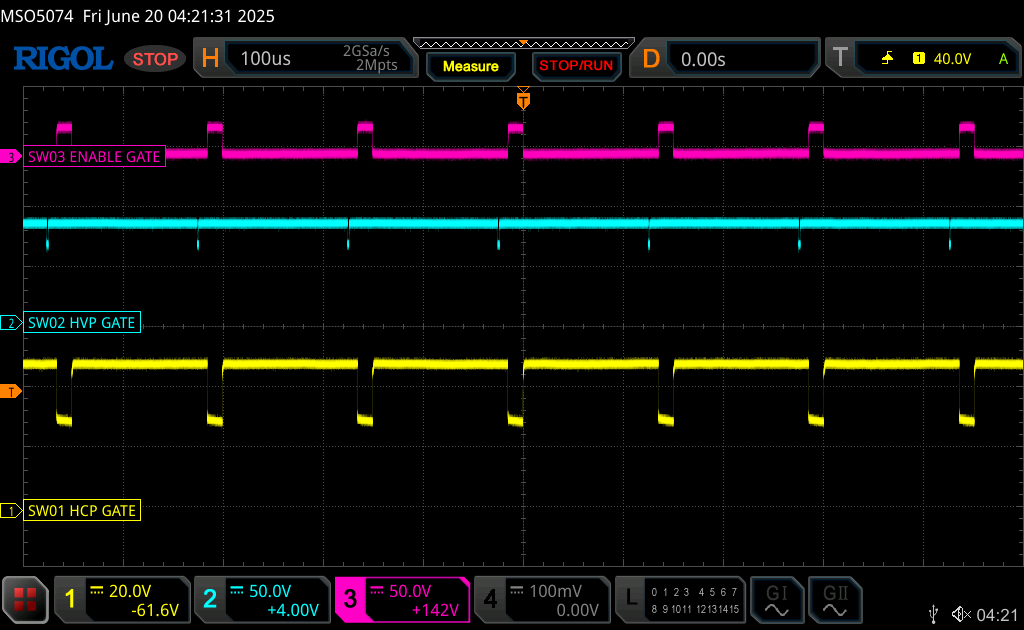This screenshot has width=1024, height=630.
Task: Toggle channel 2 settings button
Action: 210,599
